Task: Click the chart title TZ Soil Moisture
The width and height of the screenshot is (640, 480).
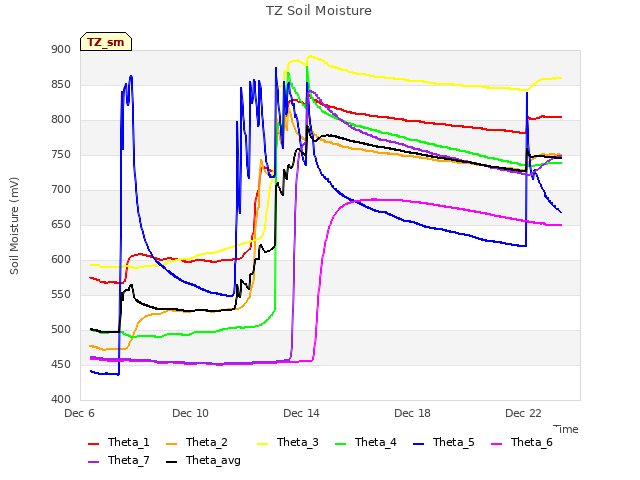Action: (x=319, y=11)
